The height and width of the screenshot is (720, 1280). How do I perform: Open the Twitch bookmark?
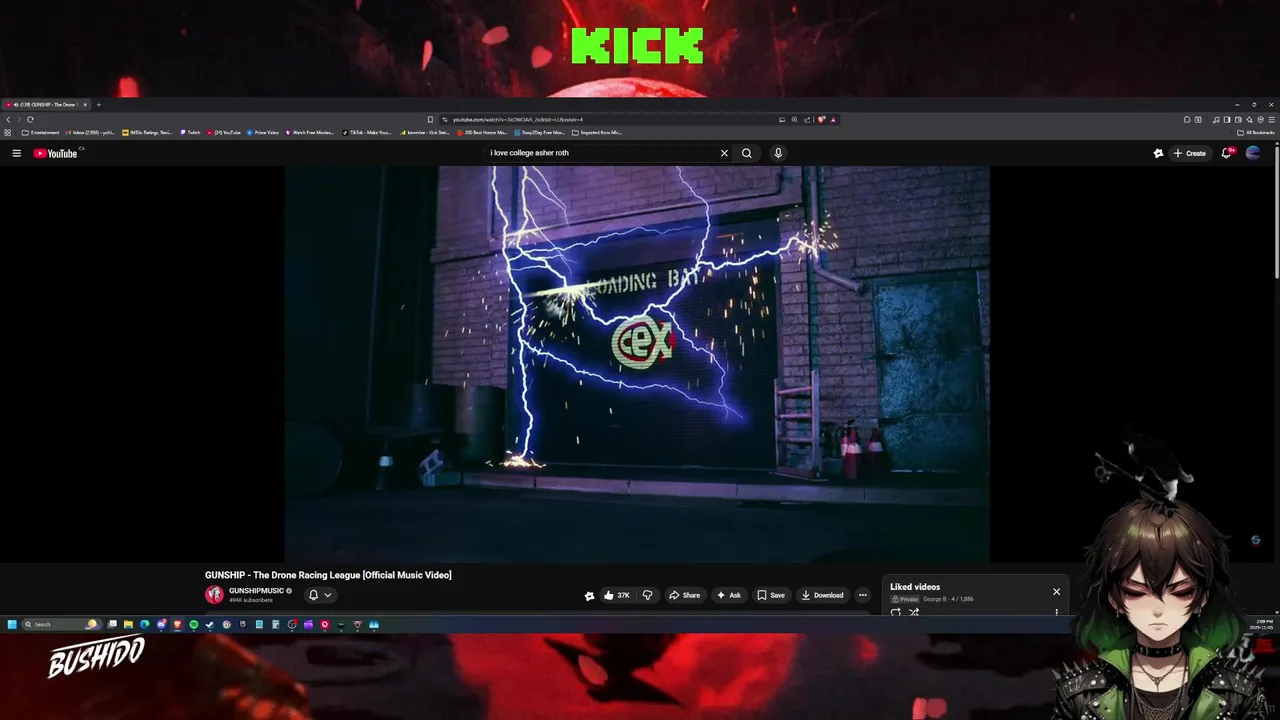pos(190,132)
